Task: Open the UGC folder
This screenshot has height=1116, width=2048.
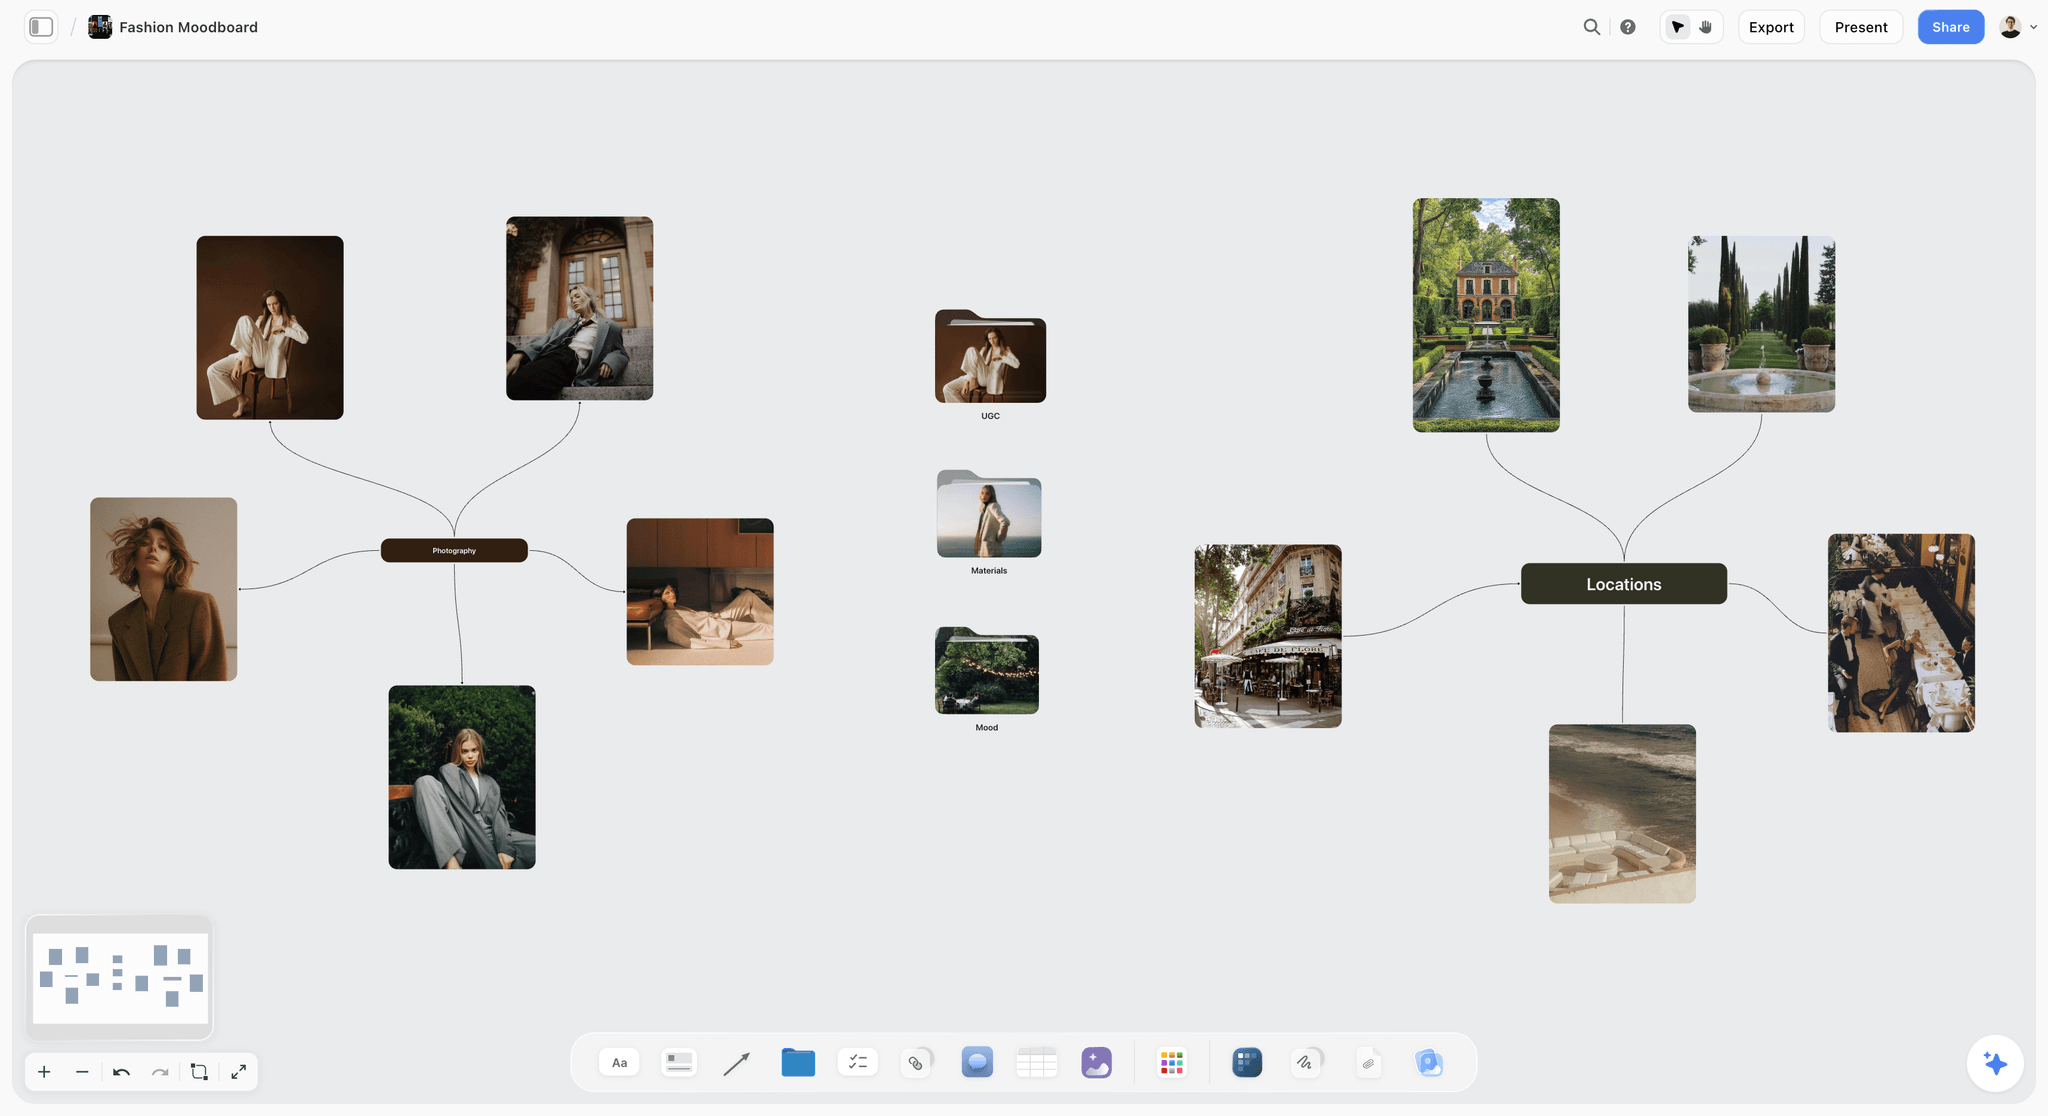Action: (x=990, y=356)
